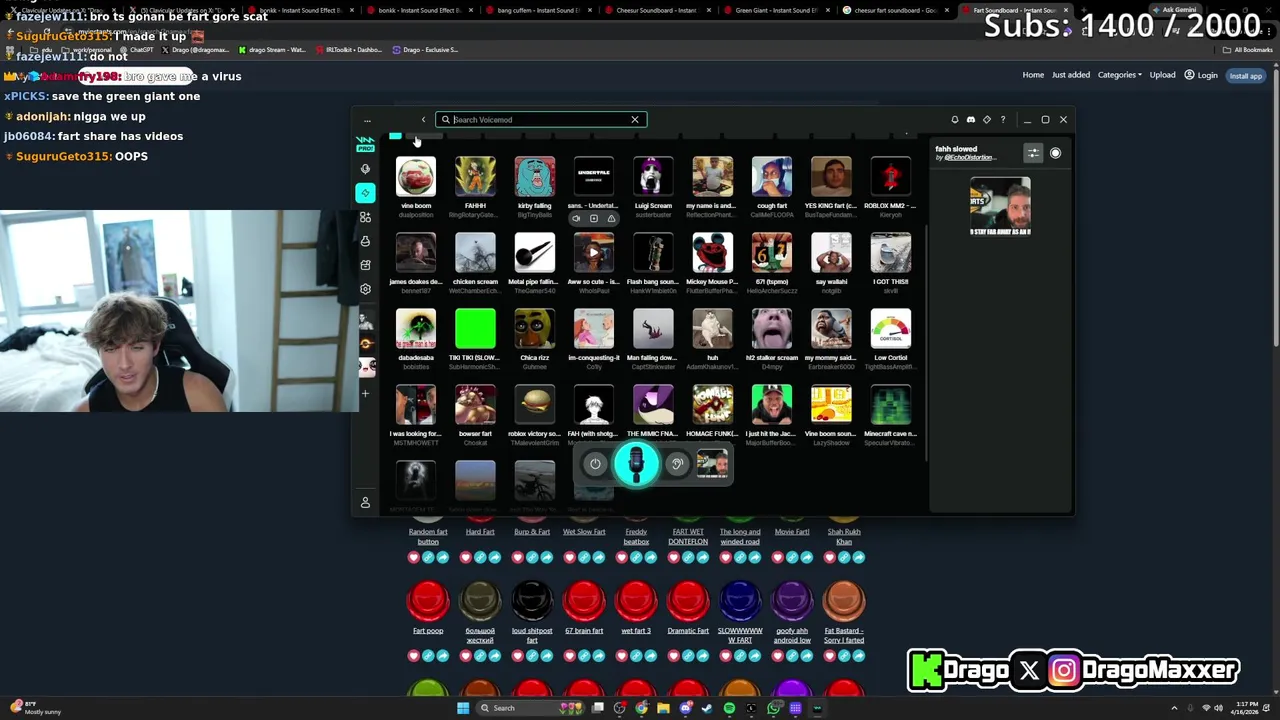Image resolution: width=1280 pixels, height=720 pixels.
Task: Open Voicemod notifications bell
Action: coord(955,120)
